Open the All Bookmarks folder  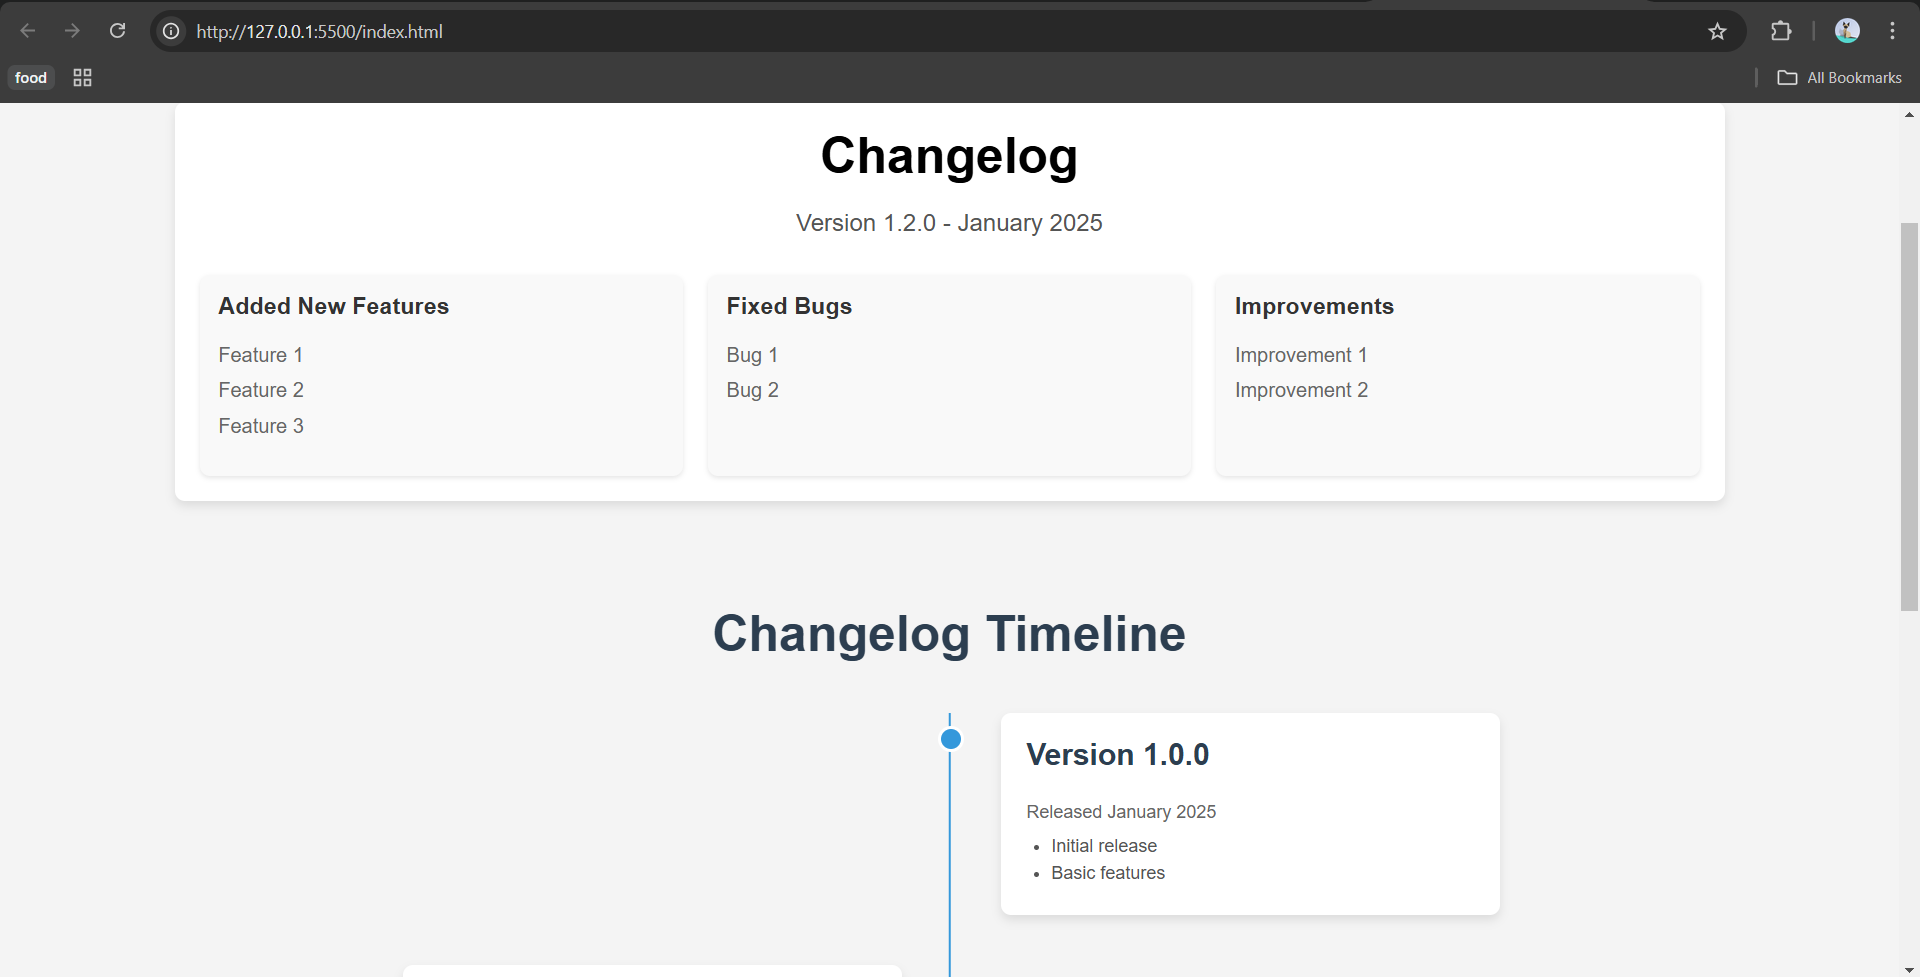(x=1840, y=78)
